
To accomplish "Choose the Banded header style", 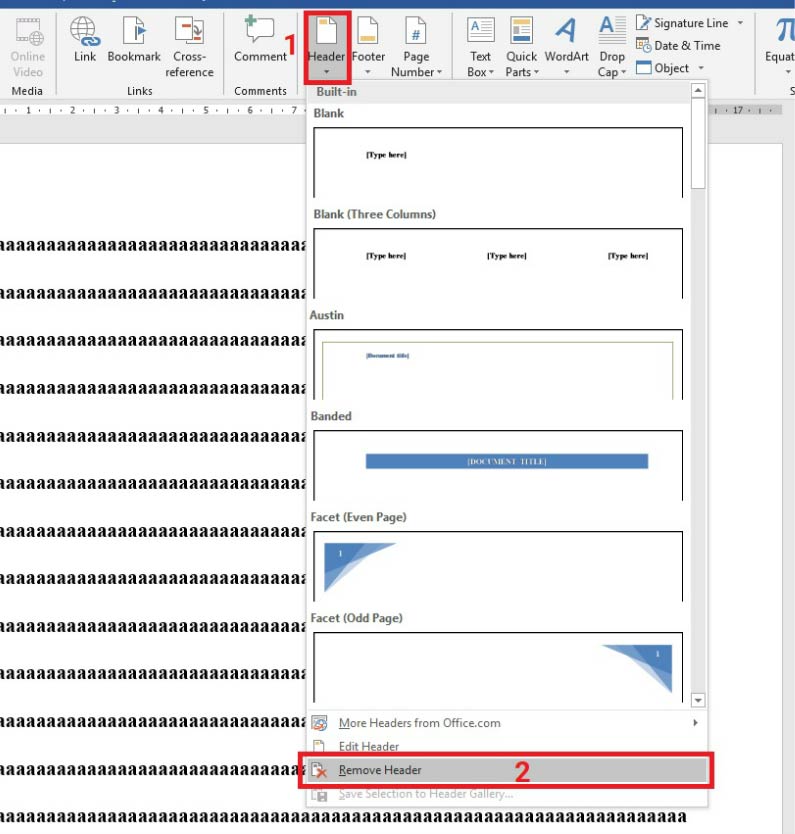I will coord(498,464).
